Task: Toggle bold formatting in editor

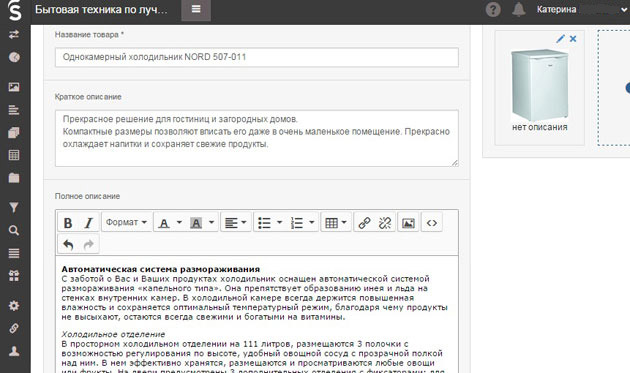Action: (68, 223)
